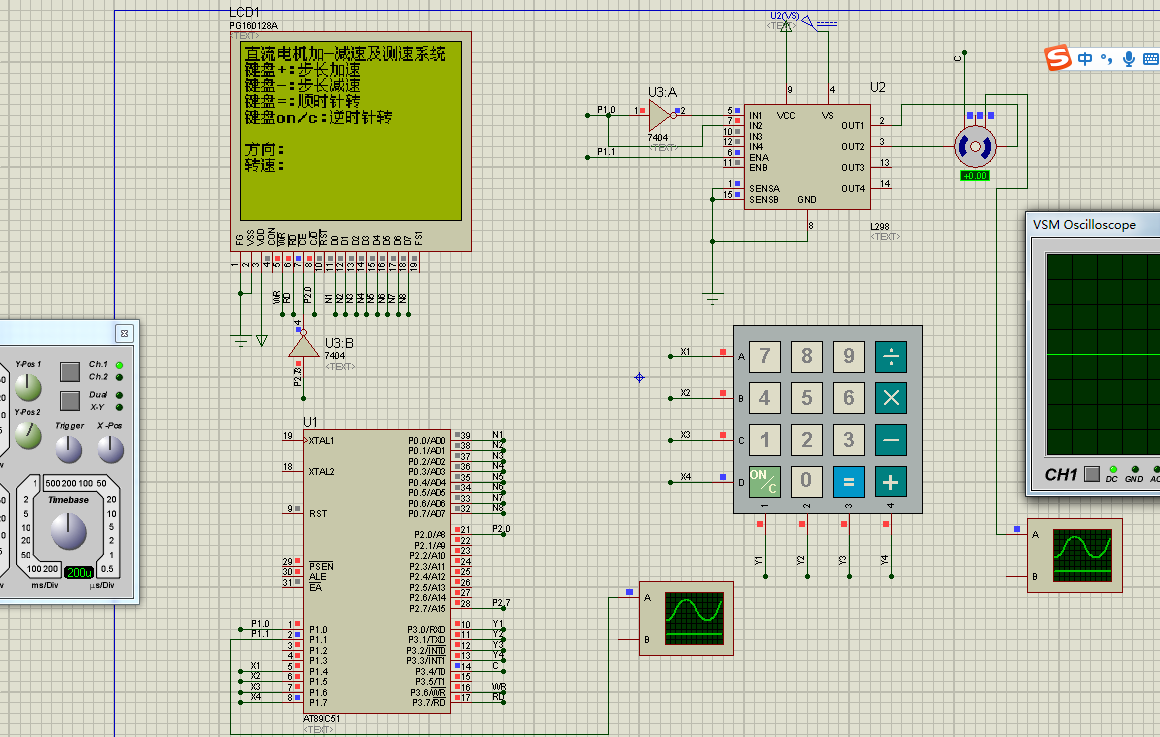Click the VSM Oscilloscope title bar
The width and height of the screenshot is (1160, 737).
click(1093, 224)
